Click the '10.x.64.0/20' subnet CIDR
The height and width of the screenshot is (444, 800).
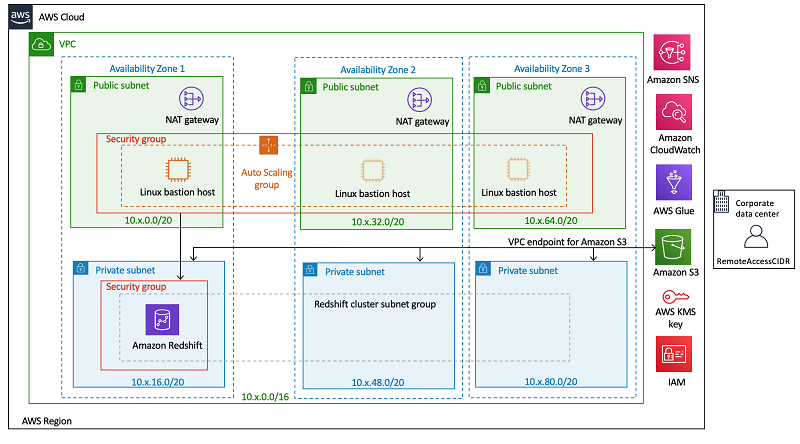coord(551,221)
